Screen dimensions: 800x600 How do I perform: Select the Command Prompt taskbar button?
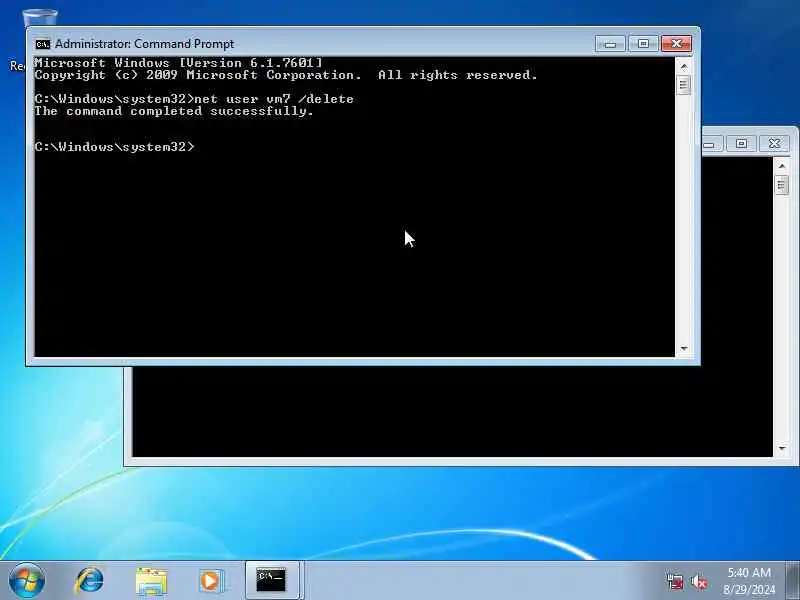coord(271,580)
